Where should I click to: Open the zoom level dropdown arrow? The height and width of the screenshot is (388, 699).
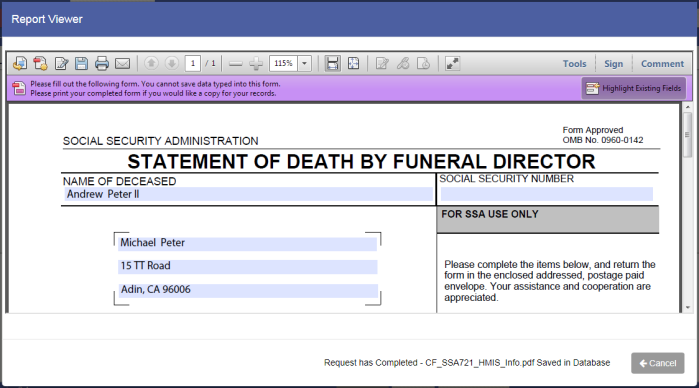[x=304, y=63]
